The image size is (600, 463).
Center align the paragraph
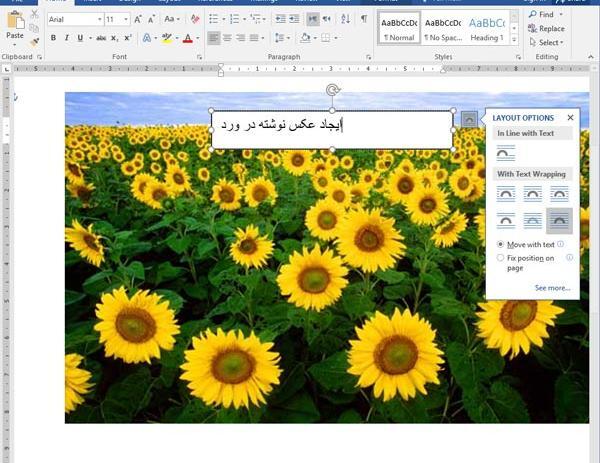227,38
